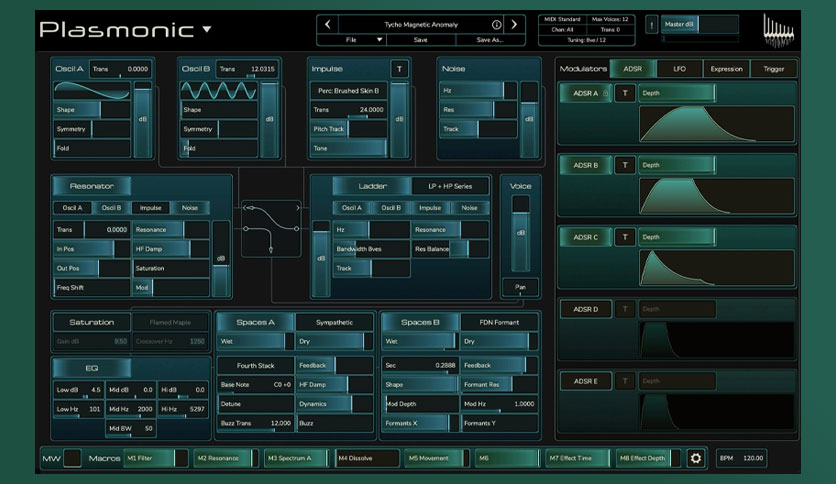Screen dimensions: 836x484
Task: Click the Save button
Action: [x=421, y=40]
